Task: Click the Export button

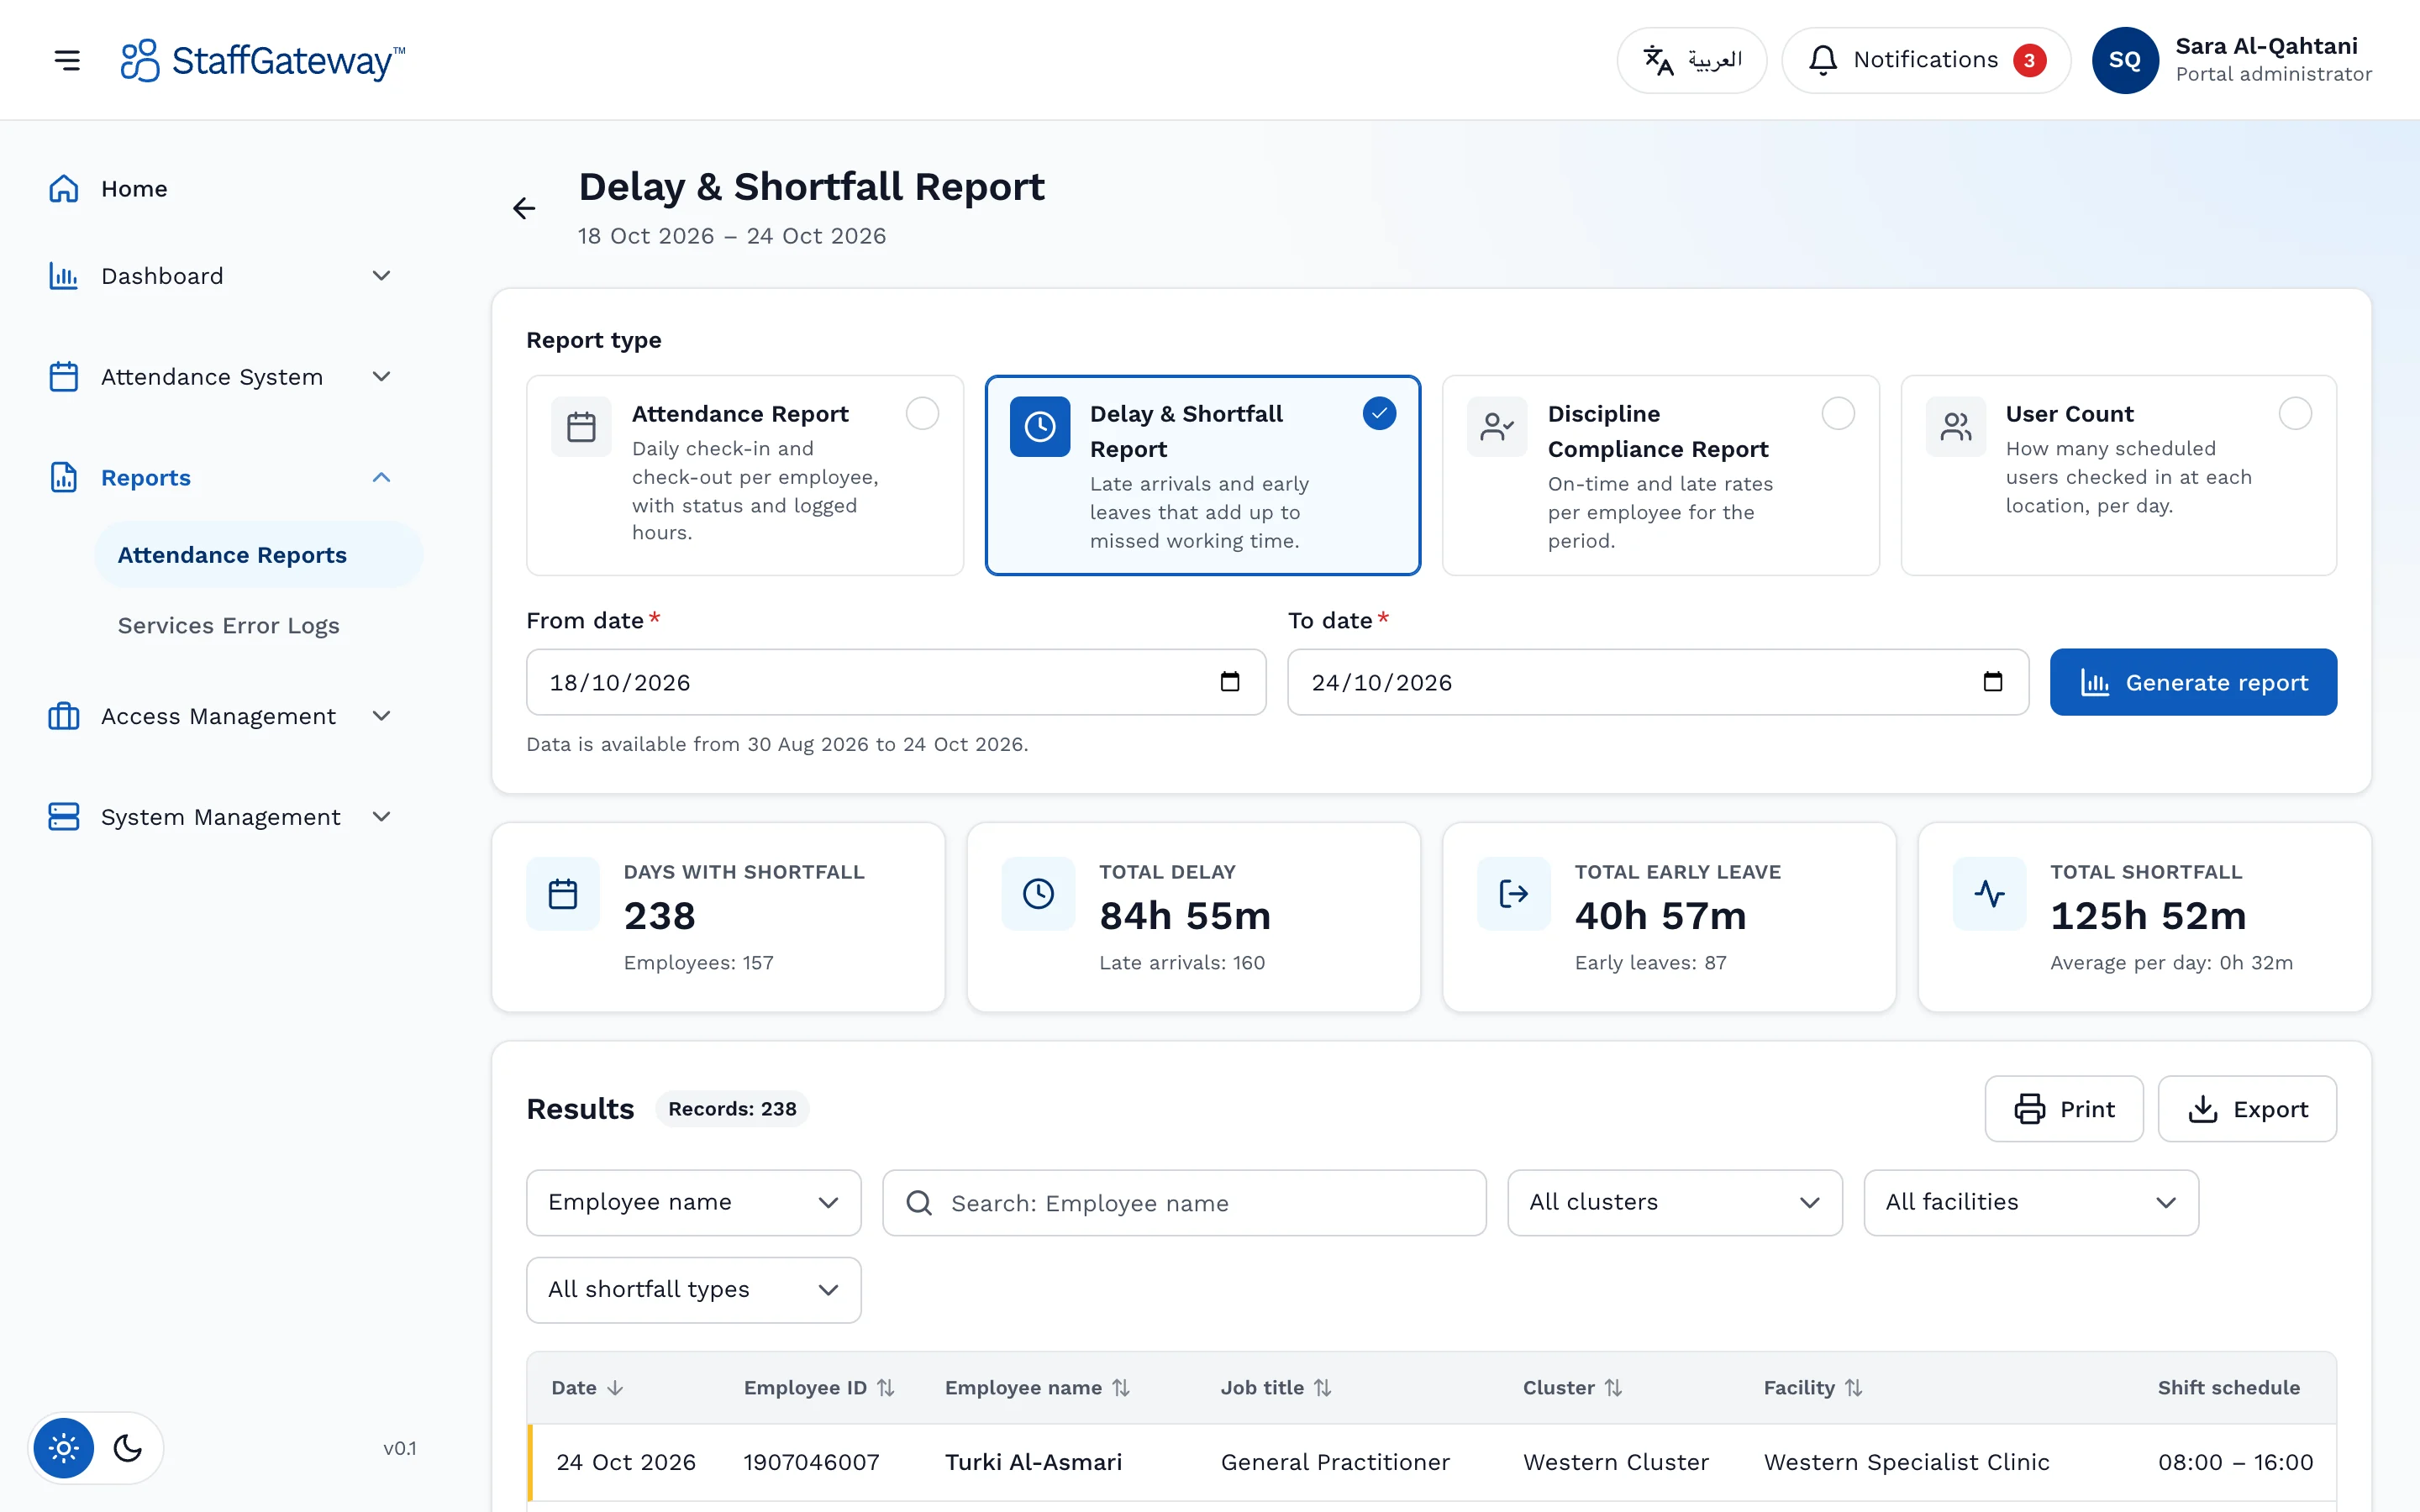Action: pos(2247,1109)
